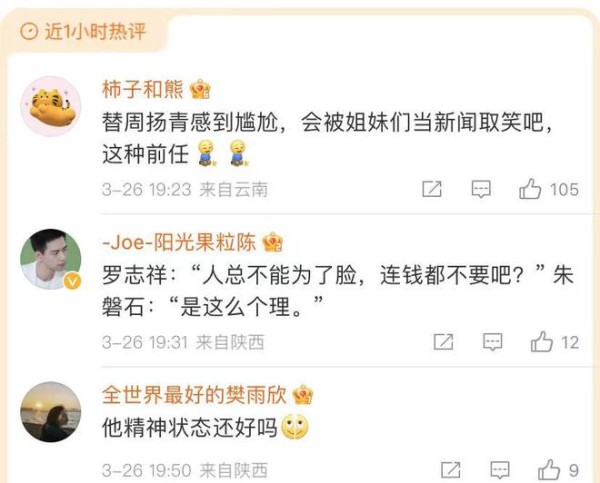View the sunset avatar of 全世界最好的樊雨欣
Viewport: 600px width, 483px height.
coord(51,412)
